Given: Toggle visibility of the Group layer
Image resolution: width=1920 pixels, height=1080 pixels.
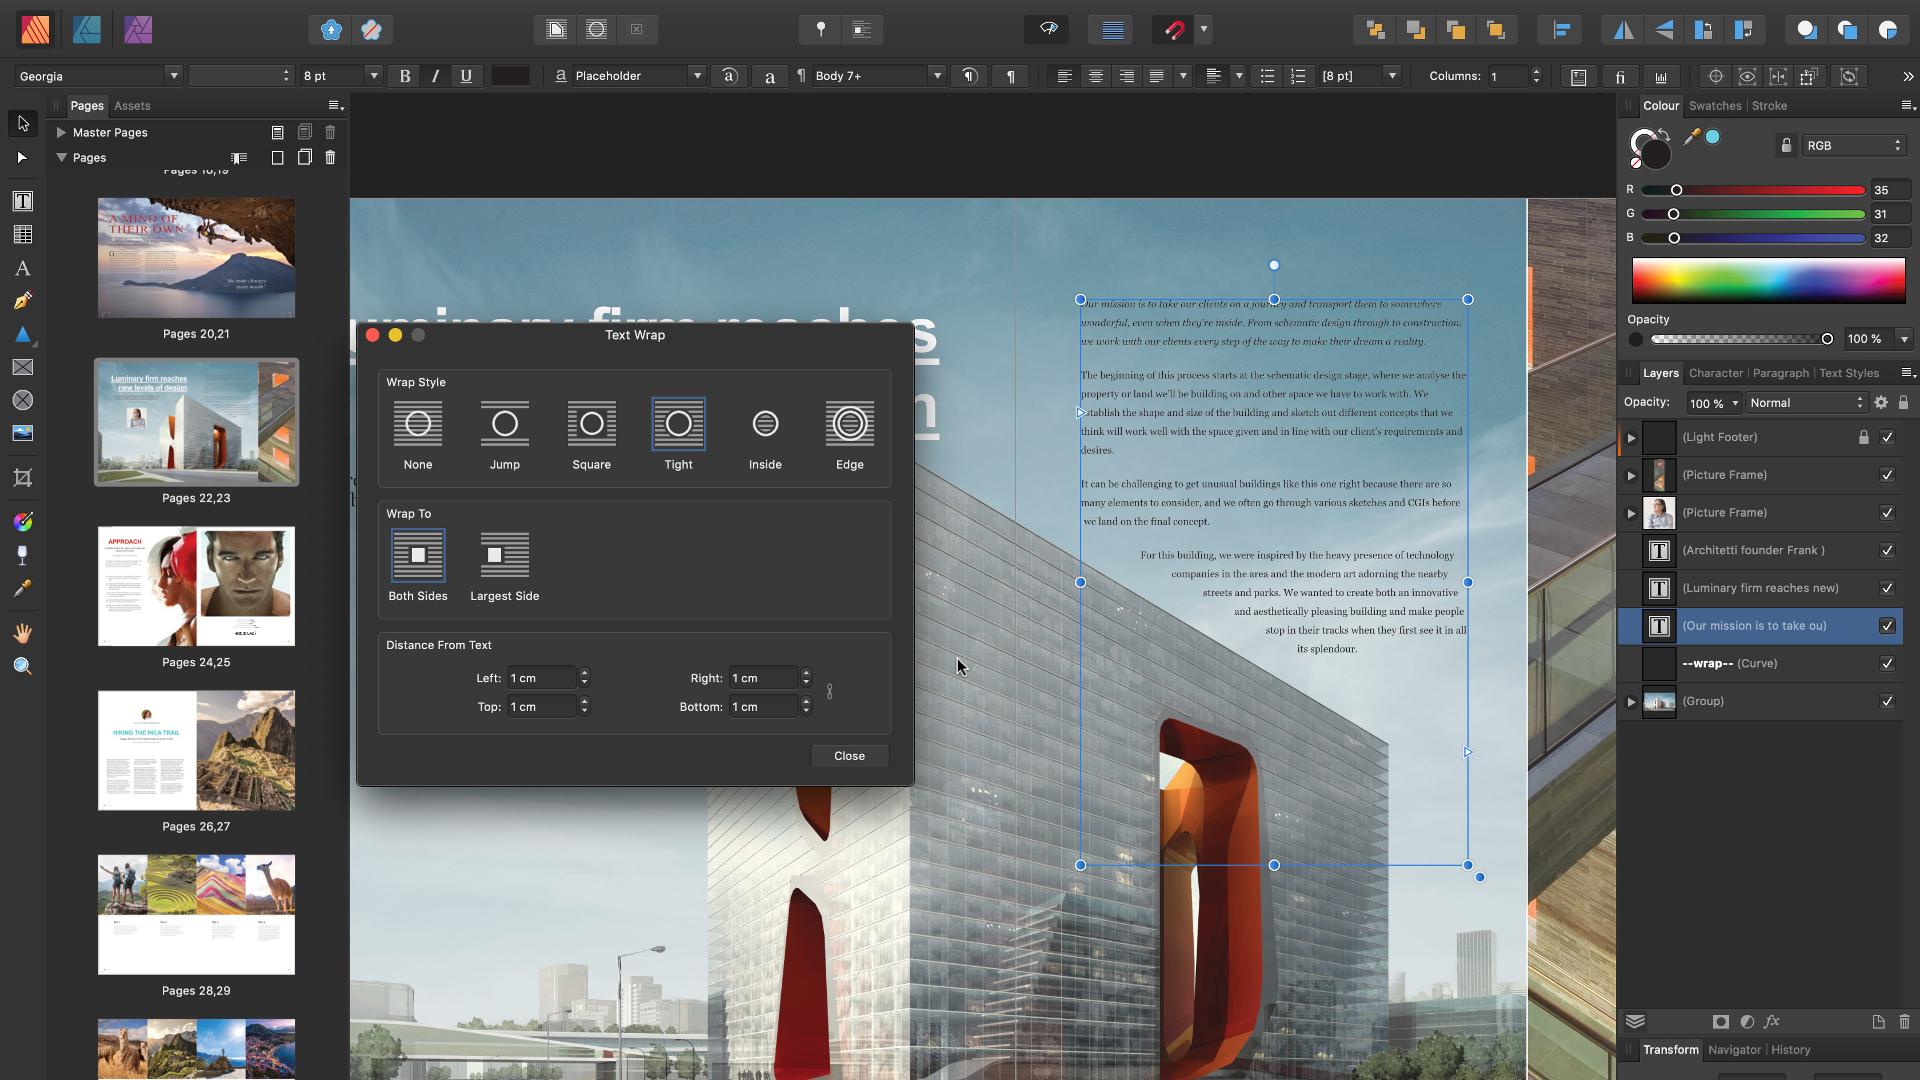Looking at the screenshot, I should (1888, 700).
